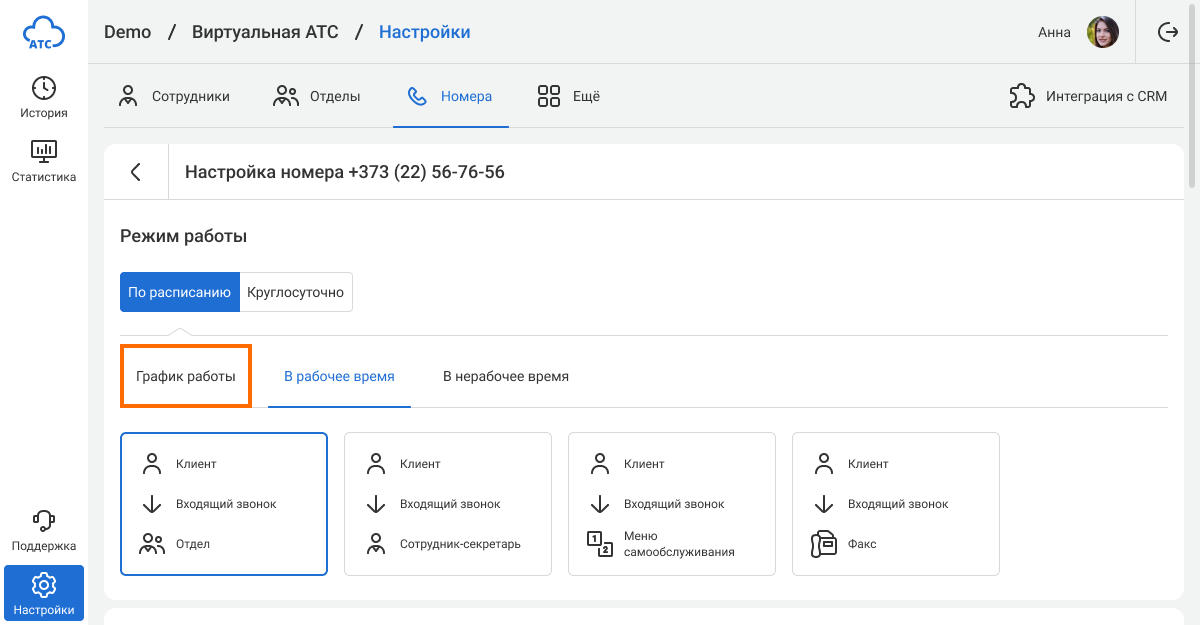Click Виртуальная АТС breadcrumb link
The width and height of the screenshot is (1200, 625).
tap(265, 32)
